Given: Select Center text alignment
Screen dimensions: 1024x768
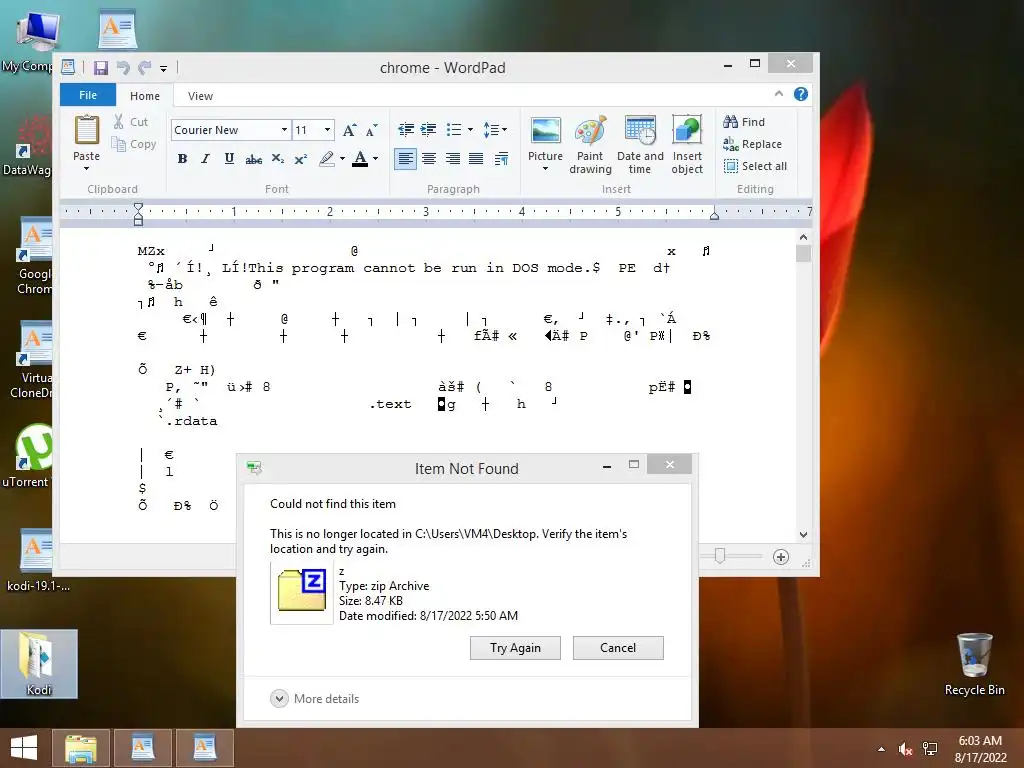Looking at the screenshot, I should click(429, 159).
